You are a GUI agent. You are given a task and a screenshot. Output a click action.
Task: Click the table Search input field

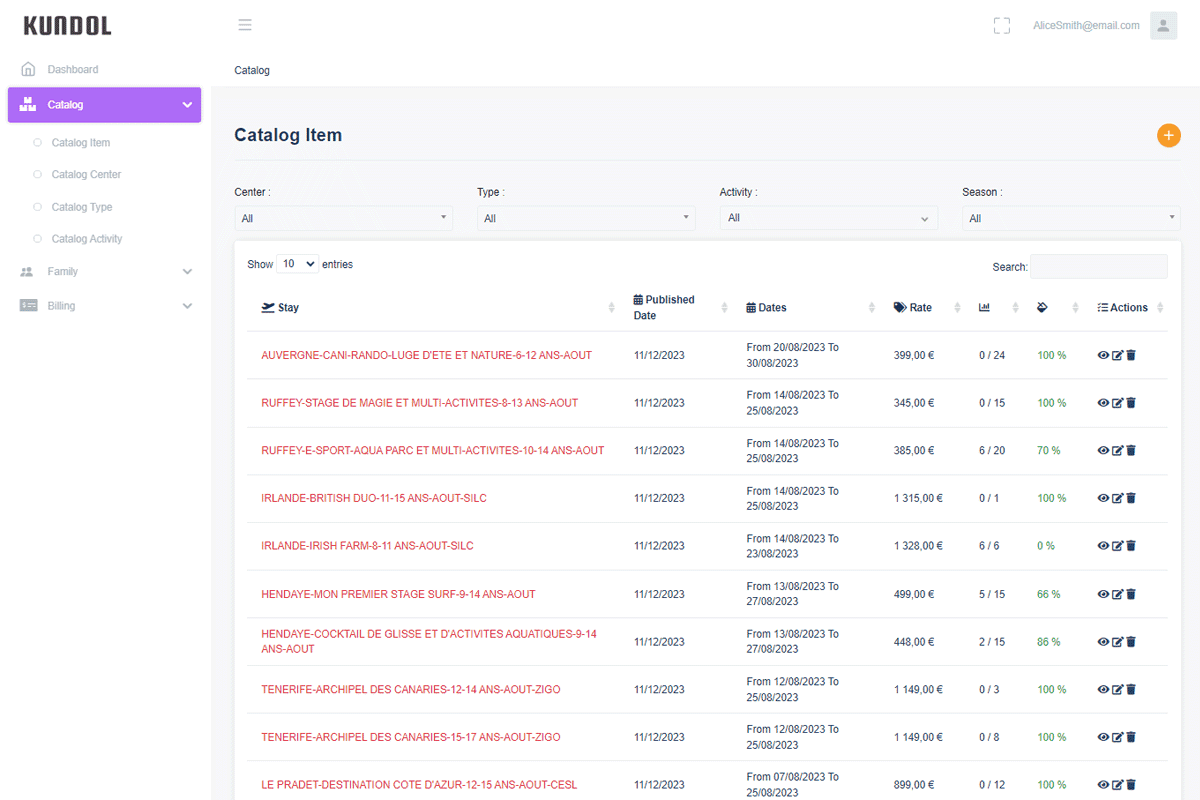pyautogui.click(x=1098, y=267)
